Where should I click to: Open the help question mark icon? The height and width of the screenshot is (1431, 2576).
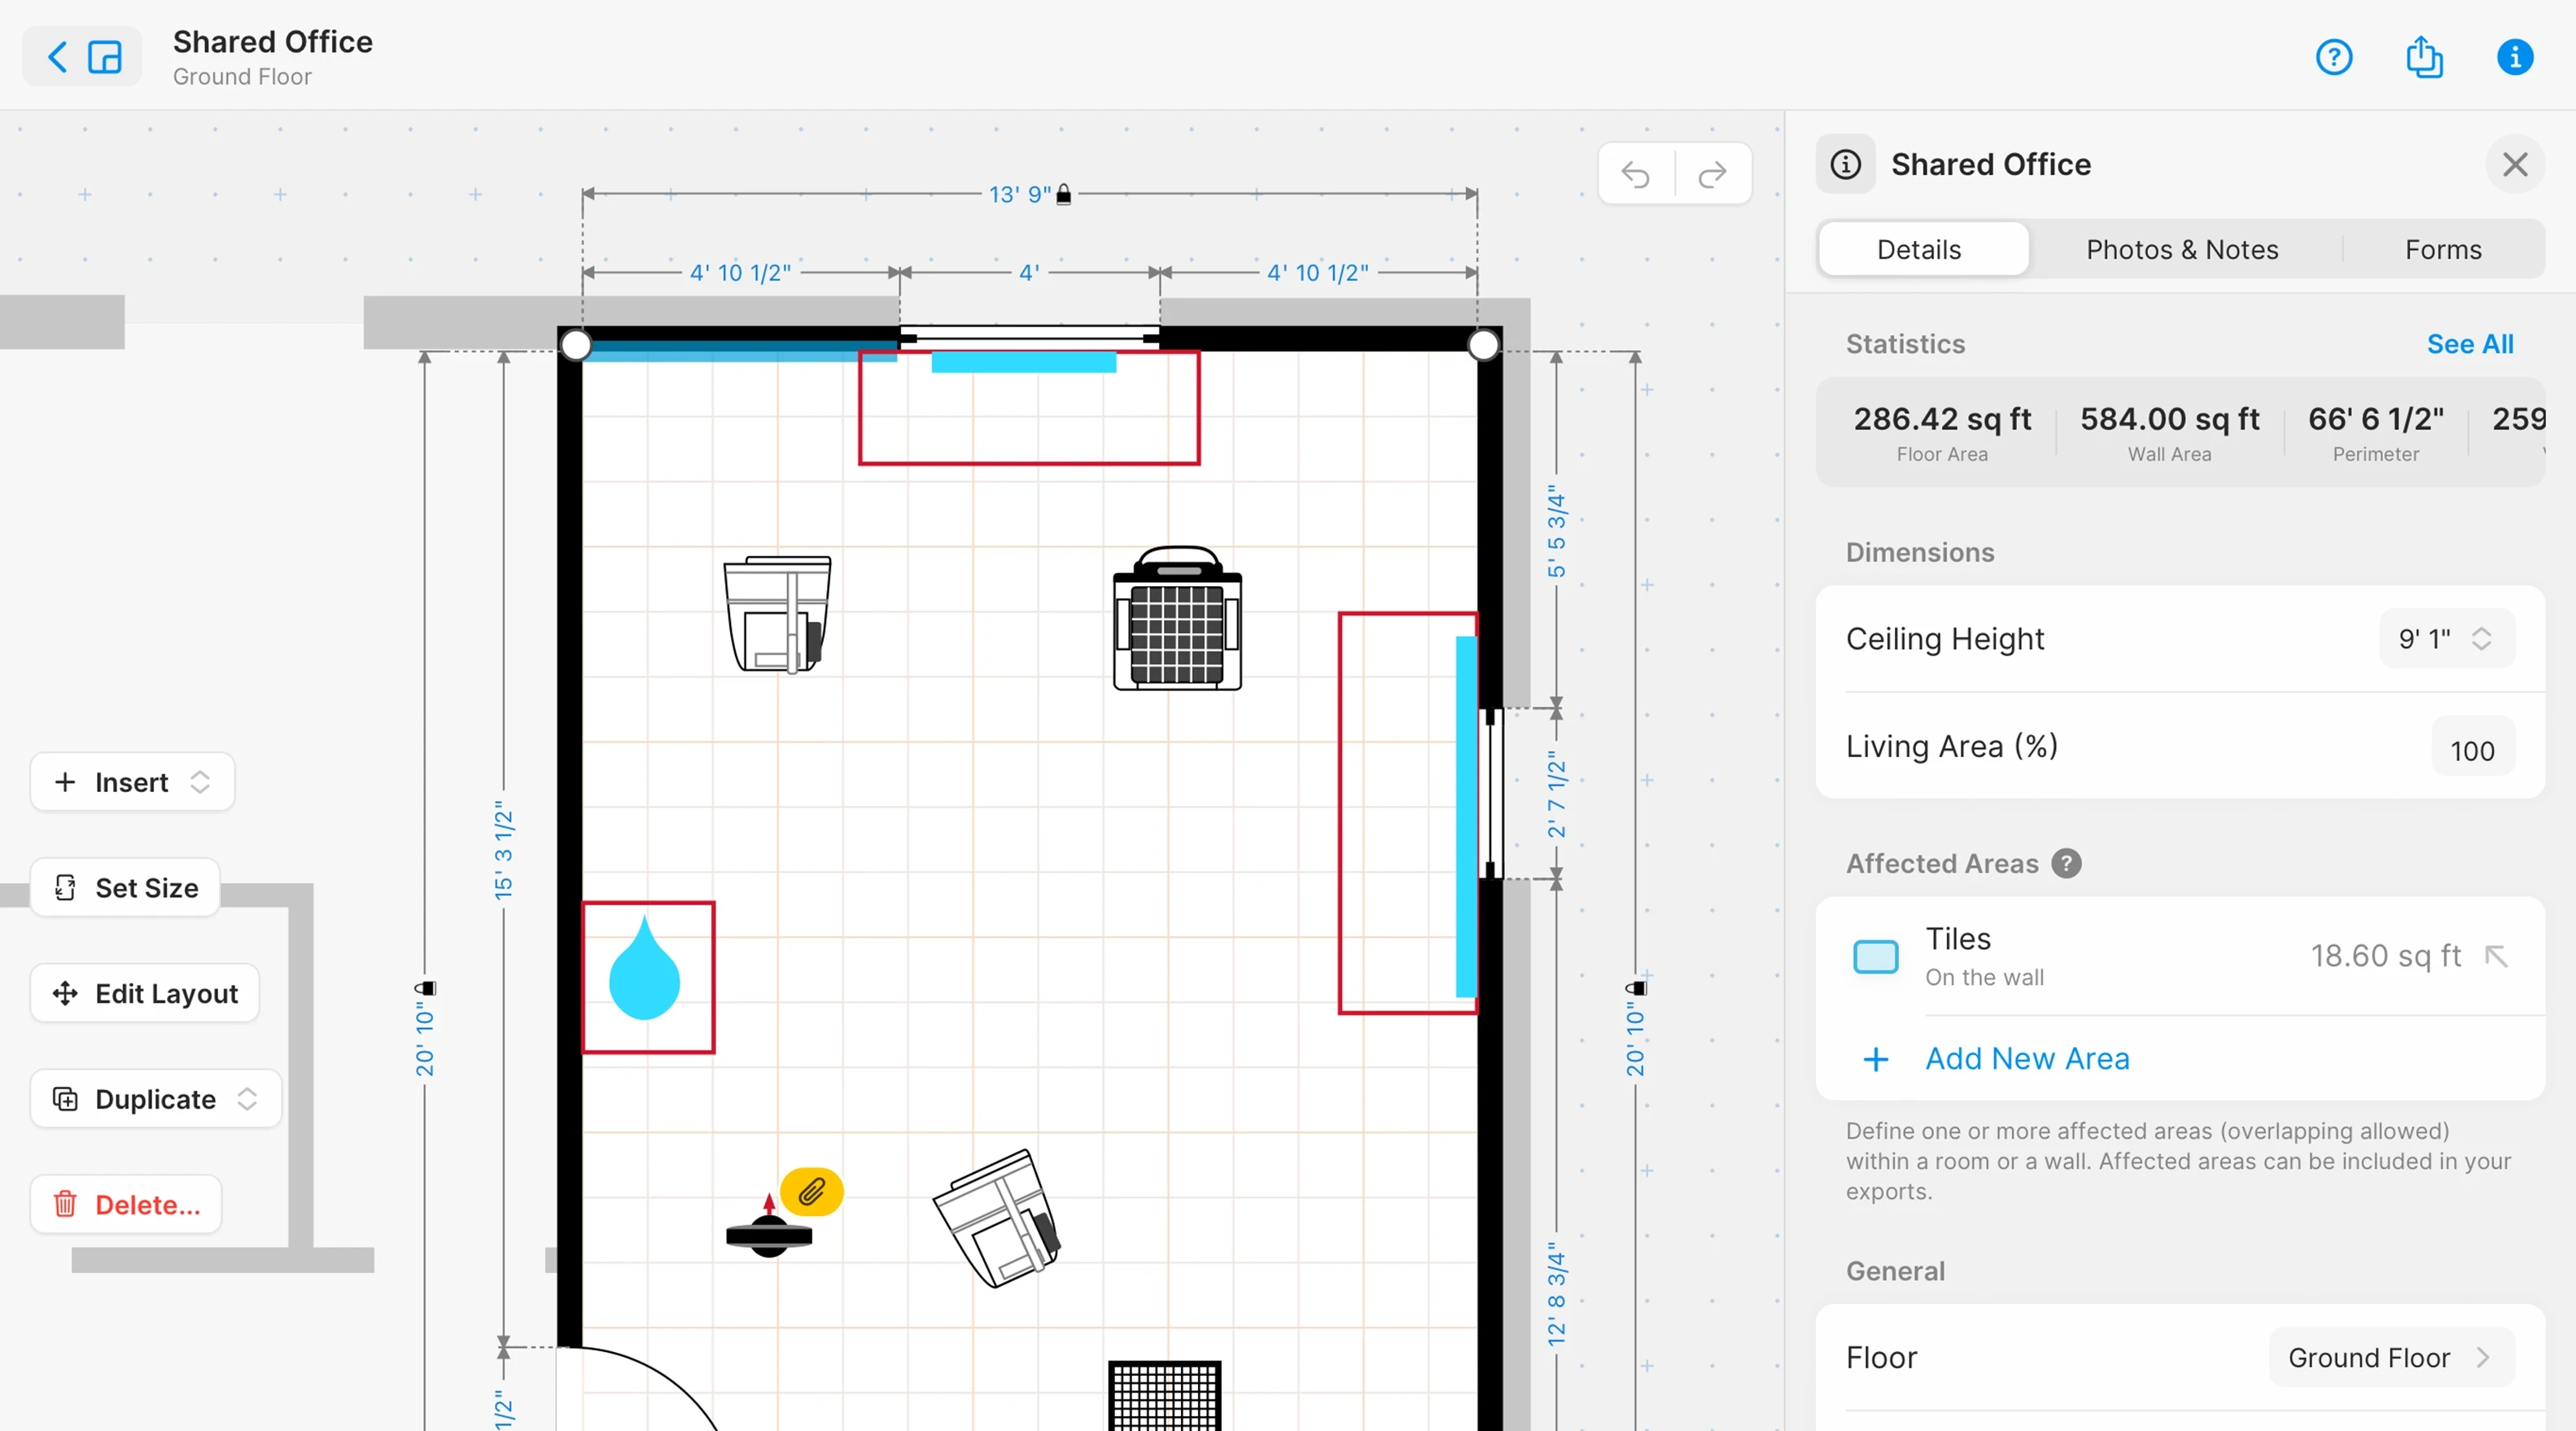click(x=2333, y=57)
